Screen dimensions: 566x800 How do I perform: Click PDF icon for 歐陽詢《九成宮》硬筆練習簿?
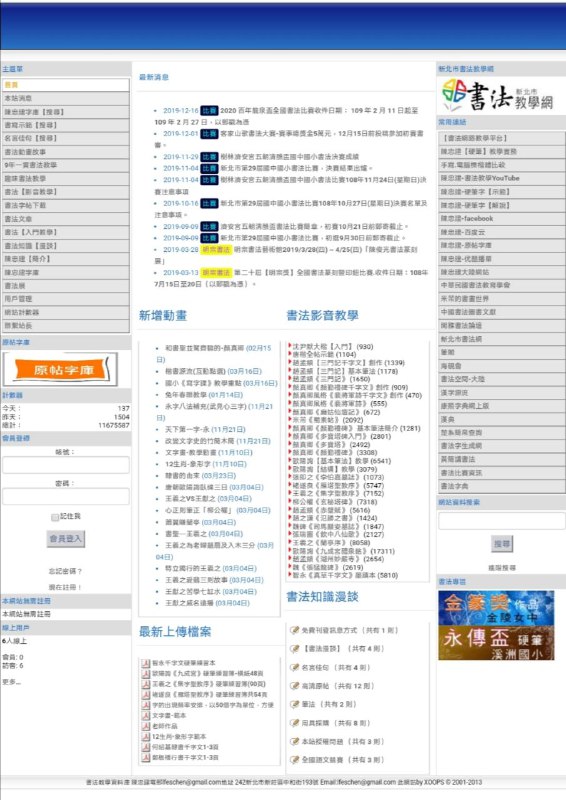click(146, 673)
